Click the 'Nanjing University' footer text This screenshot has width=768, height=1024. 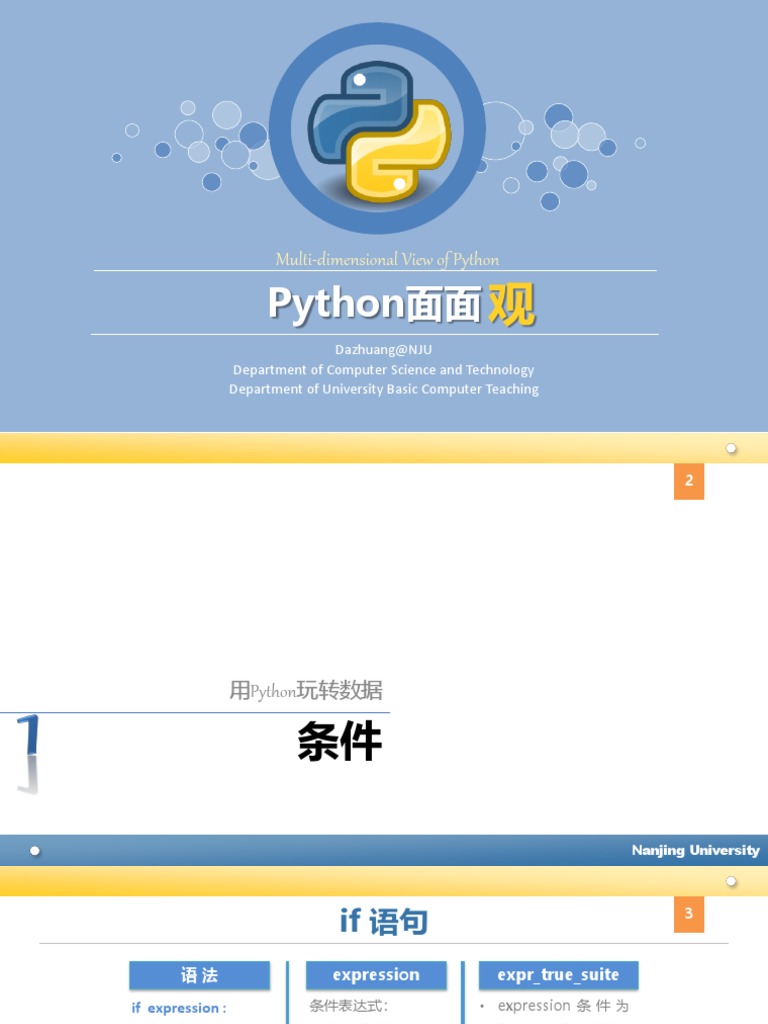696,850
